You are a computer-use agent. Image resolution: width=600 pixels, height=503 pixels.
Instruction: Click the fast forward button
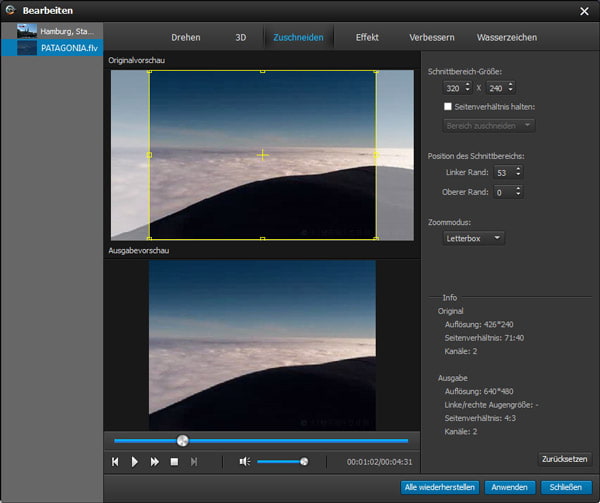click(x=155, y=461)
